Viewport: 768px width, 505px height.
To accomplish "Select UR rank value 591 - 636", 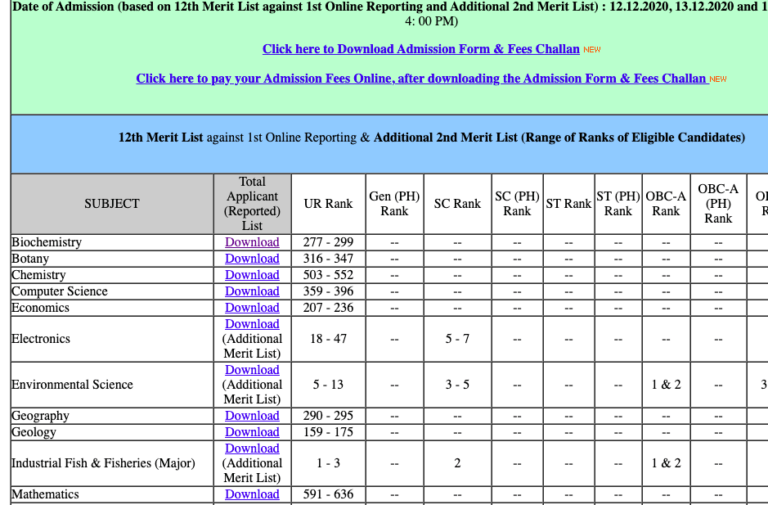I will click(x=328, y=494).
